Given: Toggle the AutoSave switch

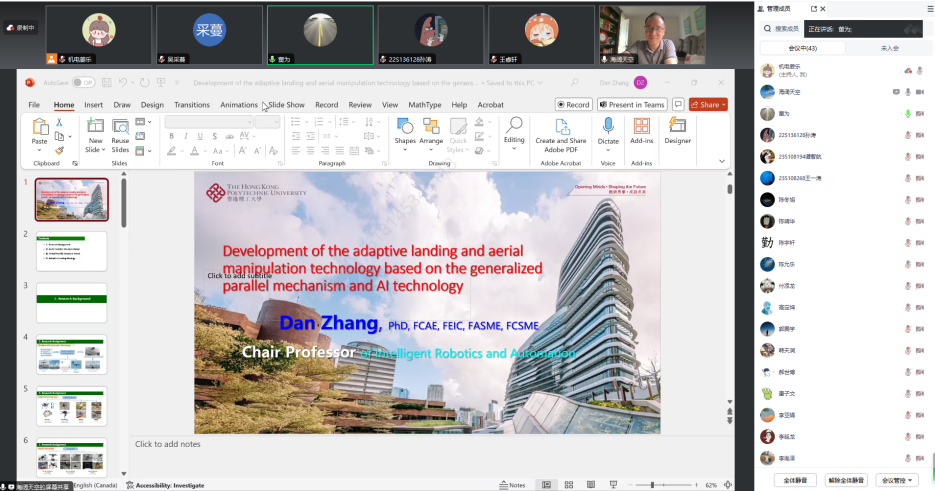Looking at the screenshot, I should click(x=83, y=82).
